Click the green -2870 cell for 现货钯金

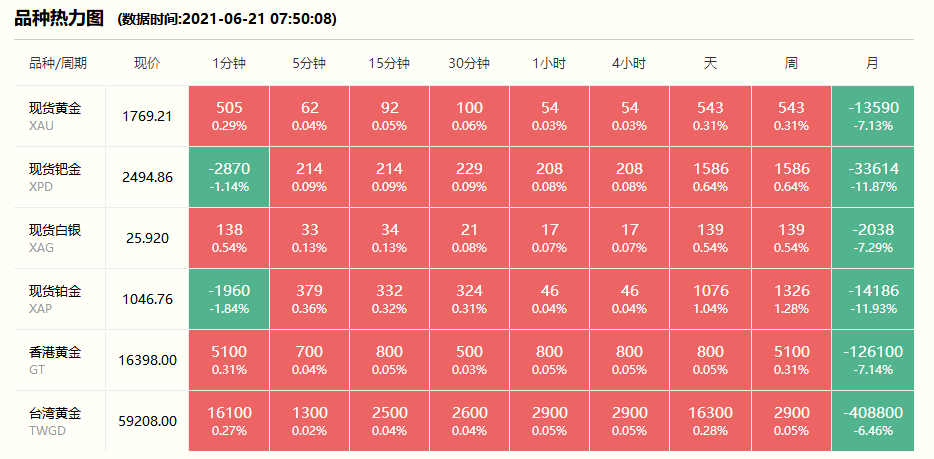coord(229,177)
